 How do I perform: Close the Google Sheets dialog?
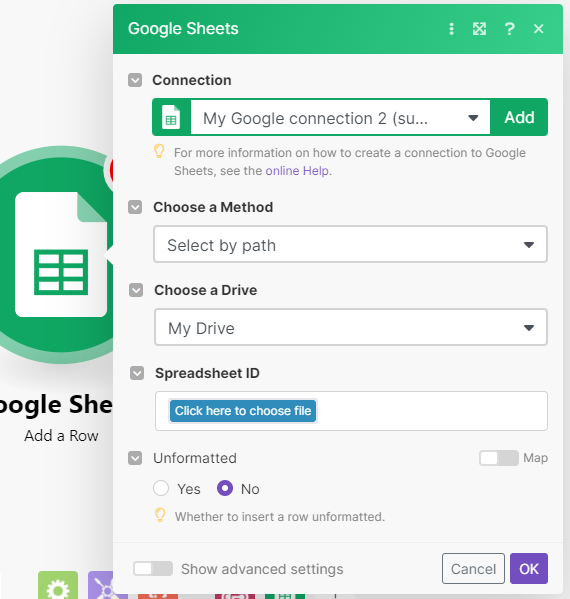coord(539,29)
